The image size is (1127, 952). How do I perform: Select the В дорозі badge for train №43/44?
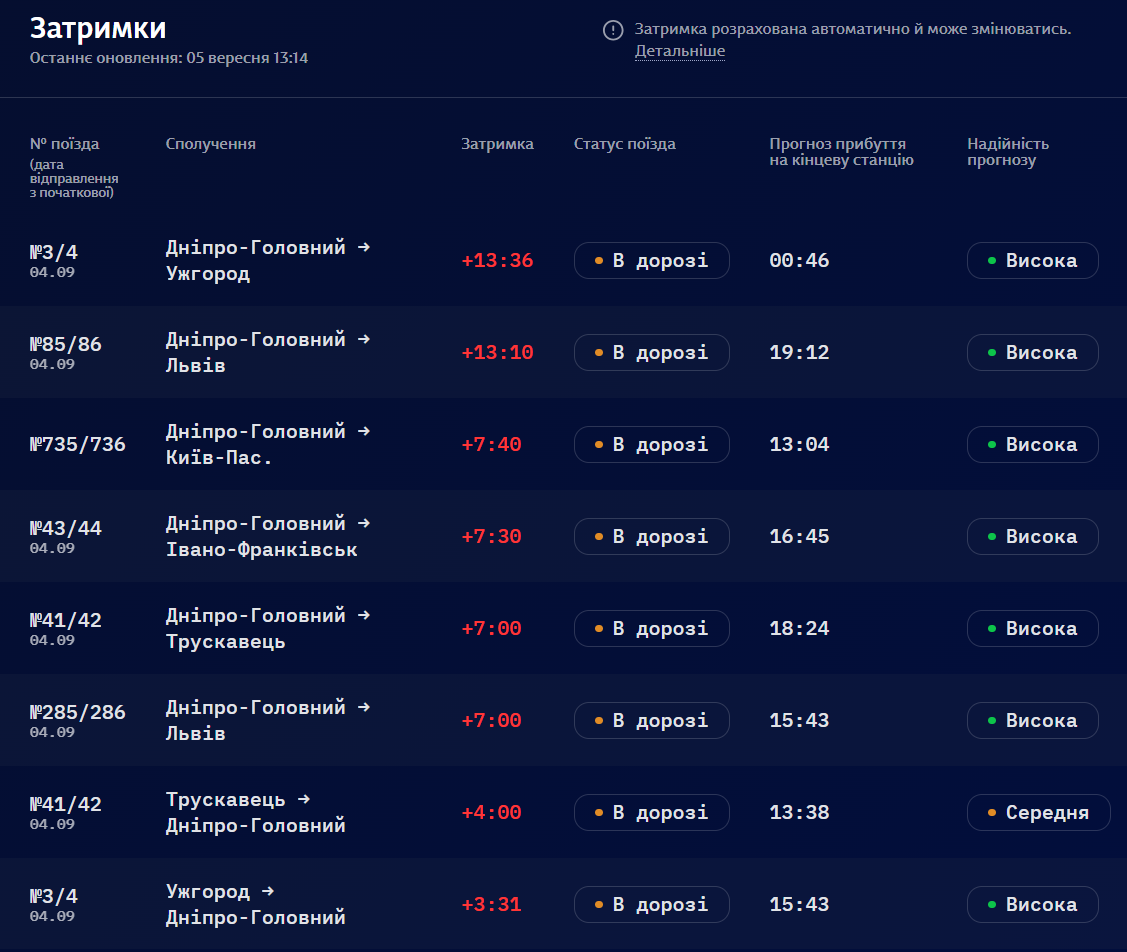(651, 537)
